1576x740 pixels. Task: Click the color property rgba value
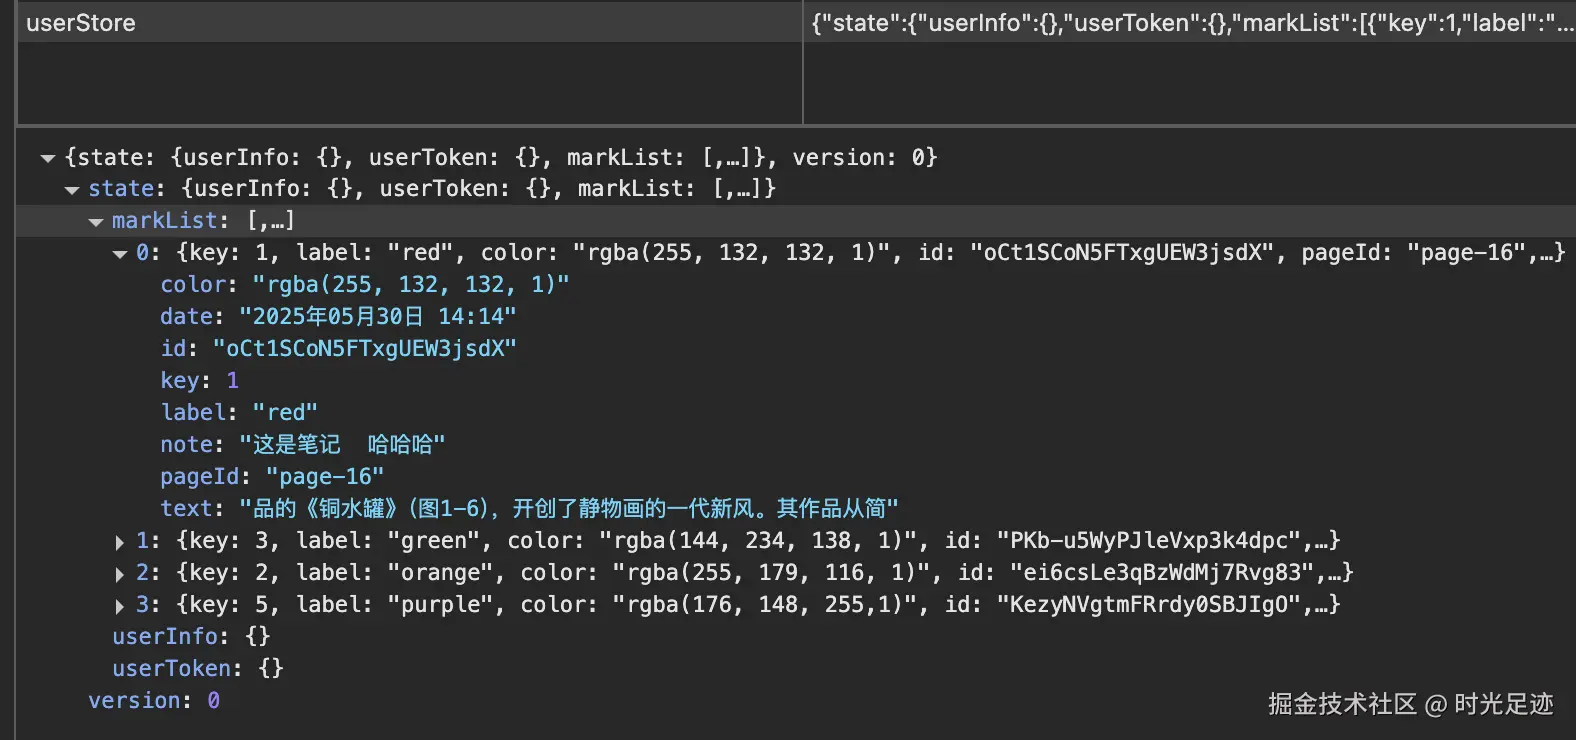tap(410, 285)
